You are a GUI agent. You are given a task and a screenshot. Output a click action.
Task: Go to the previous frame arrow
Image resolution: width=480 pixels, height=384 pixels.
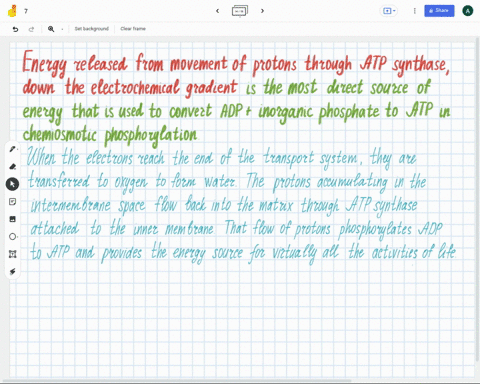pyautogui.click(x=217, y=11)
